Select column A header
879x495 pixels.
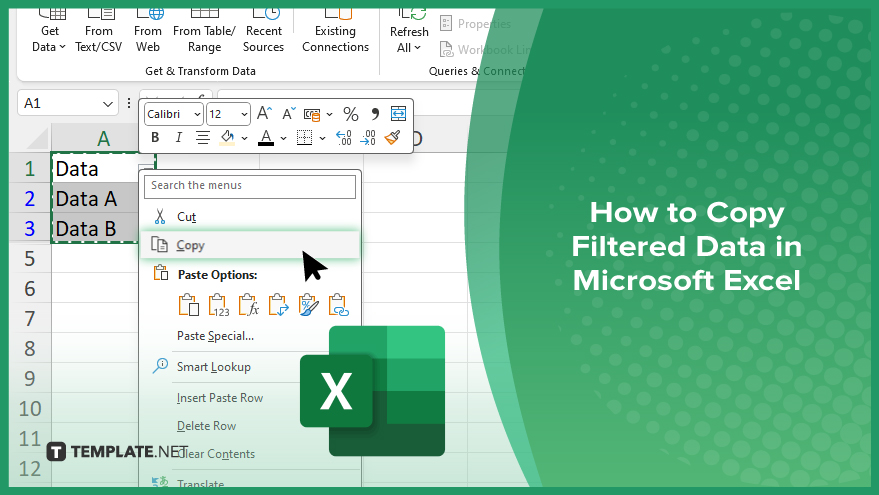coord(95,138)
